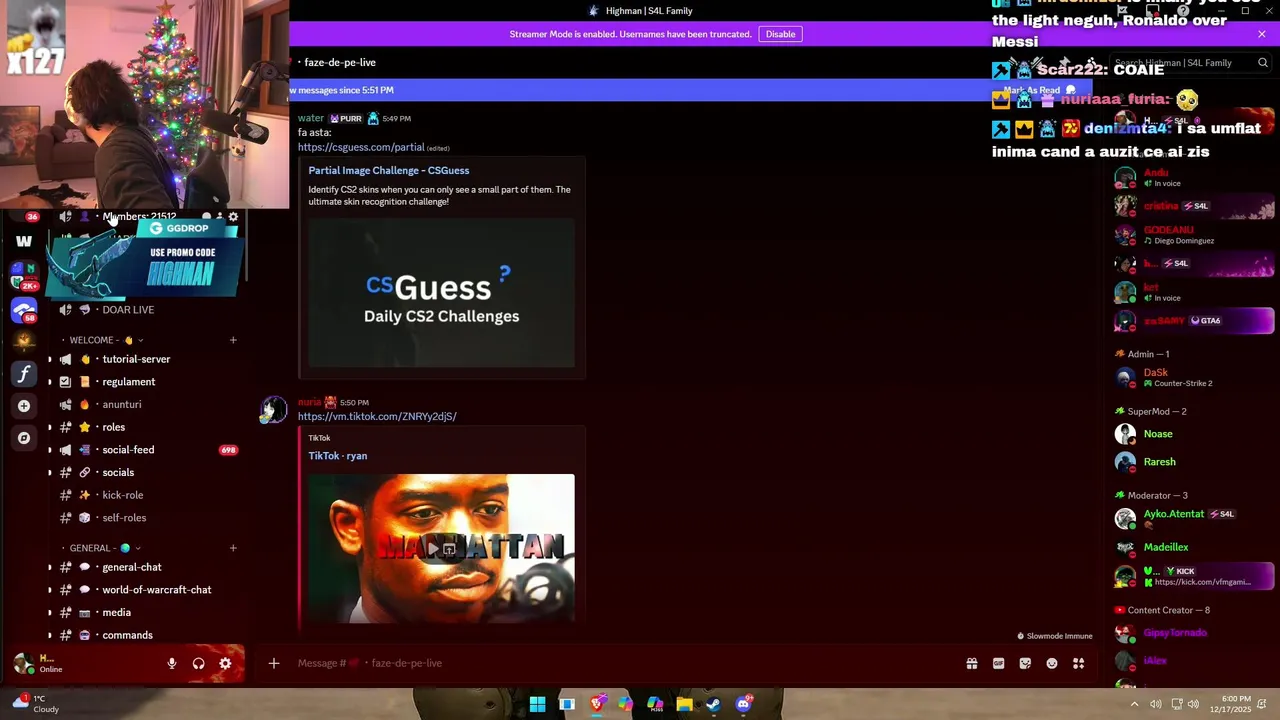Open Steam from taskbar
The image size is (1280, 720).
pyautogui.click(x=713, y=704)
